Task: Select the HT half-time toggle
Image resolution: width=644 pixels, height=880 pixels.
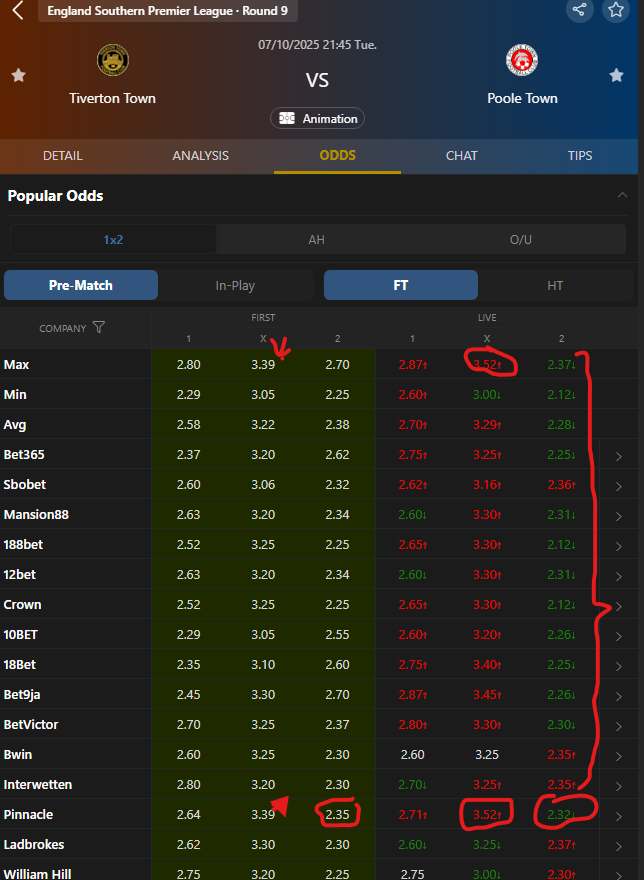Action: [x=555, y=285]
